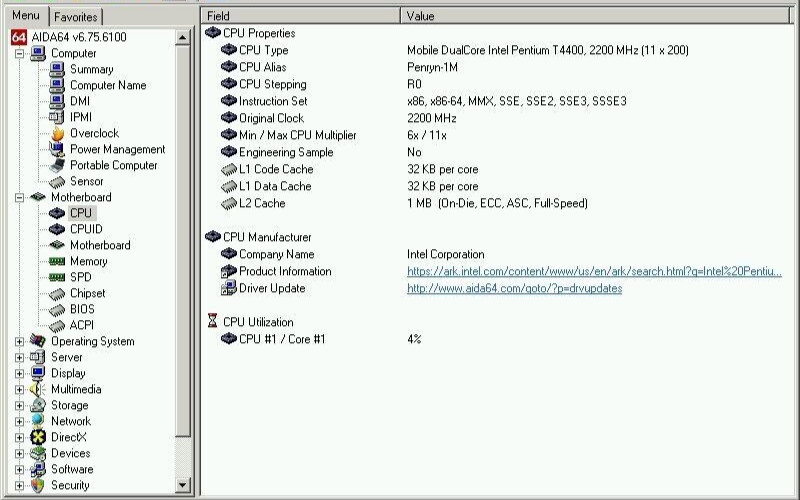This screenshot has width=800, height=500.
Task: Expand the Server tree node
Action: click(x=19, y=357)
